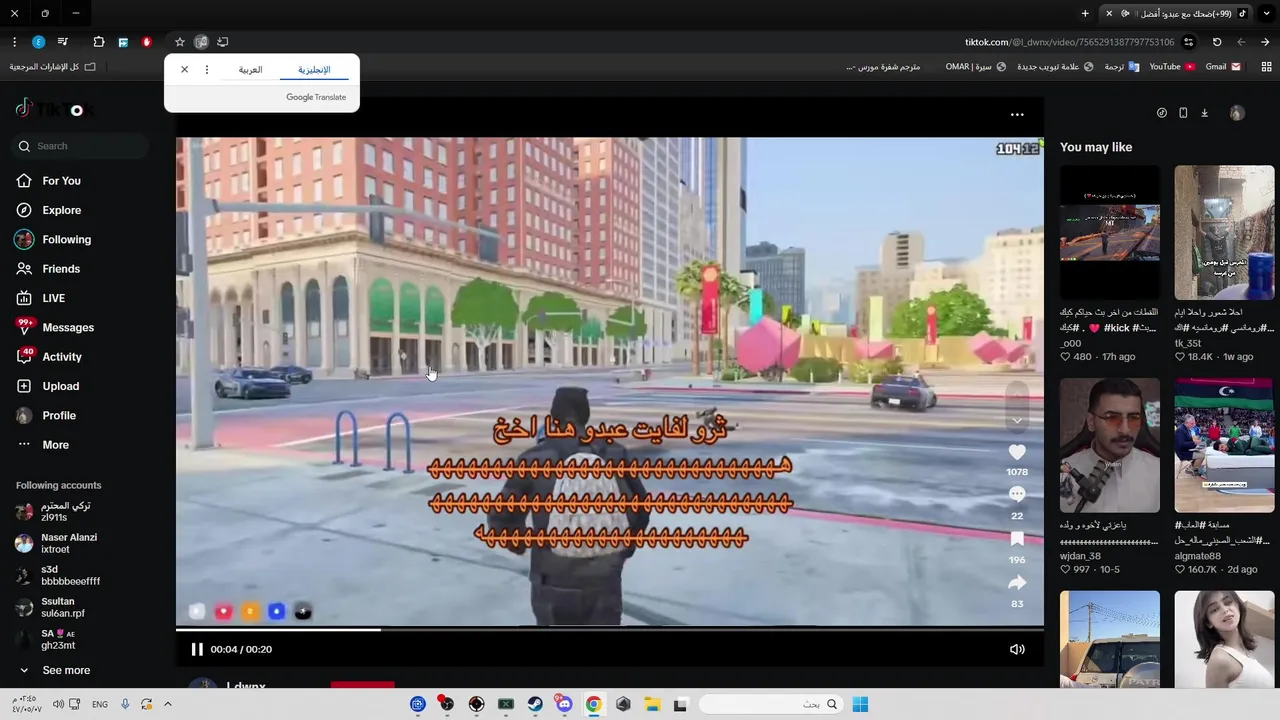This screenshot has width=1280, height=720.
Task: Open the profile avatar in header
Action: [1237, 113]
